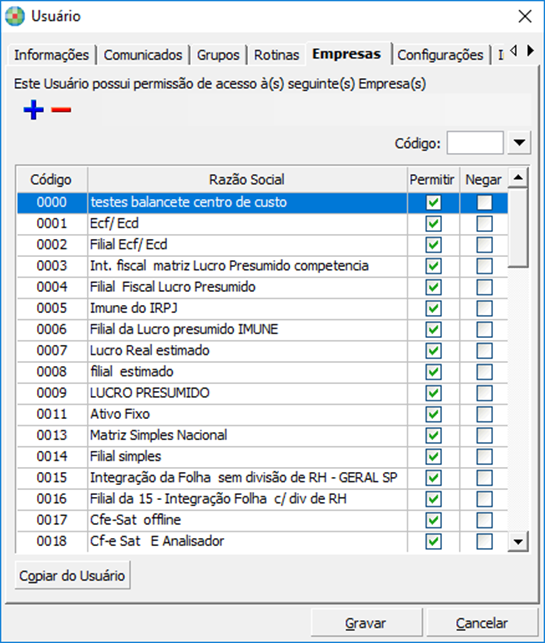Toggle Permitir for company 0015

pyautogui.click(x=433, y=478)
